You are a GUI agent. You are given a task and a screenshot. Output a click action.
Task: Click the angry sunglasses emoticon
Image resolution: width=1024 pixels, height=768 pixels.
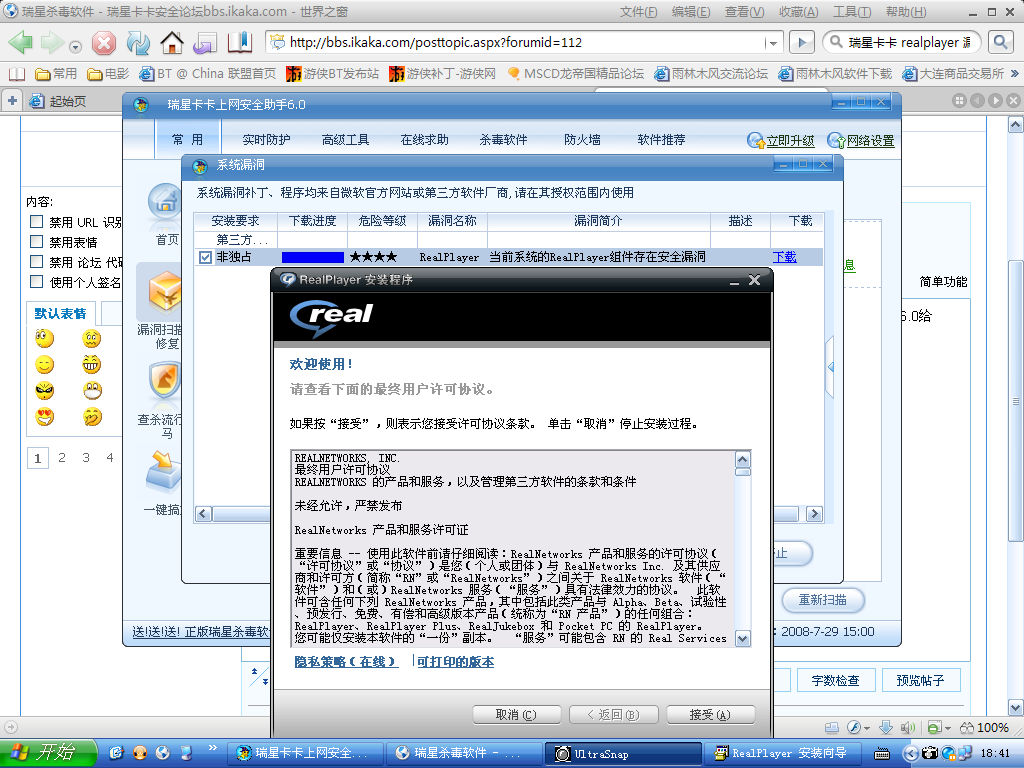(44, 391)
